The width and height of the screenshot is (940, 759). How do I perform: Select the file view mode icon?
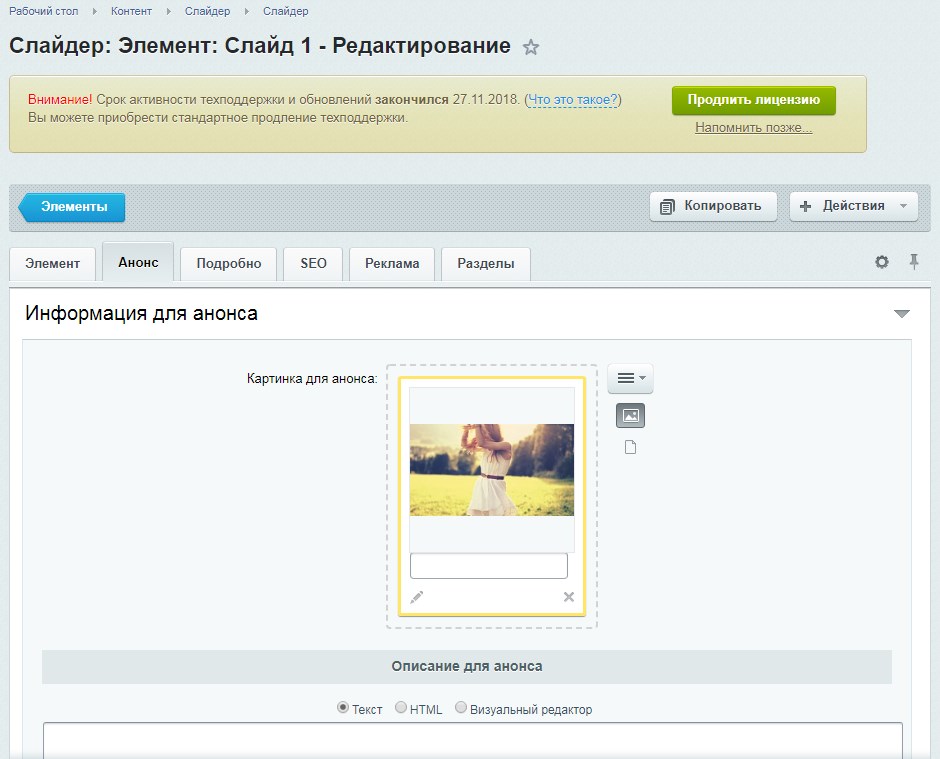[x=630, y=447]
